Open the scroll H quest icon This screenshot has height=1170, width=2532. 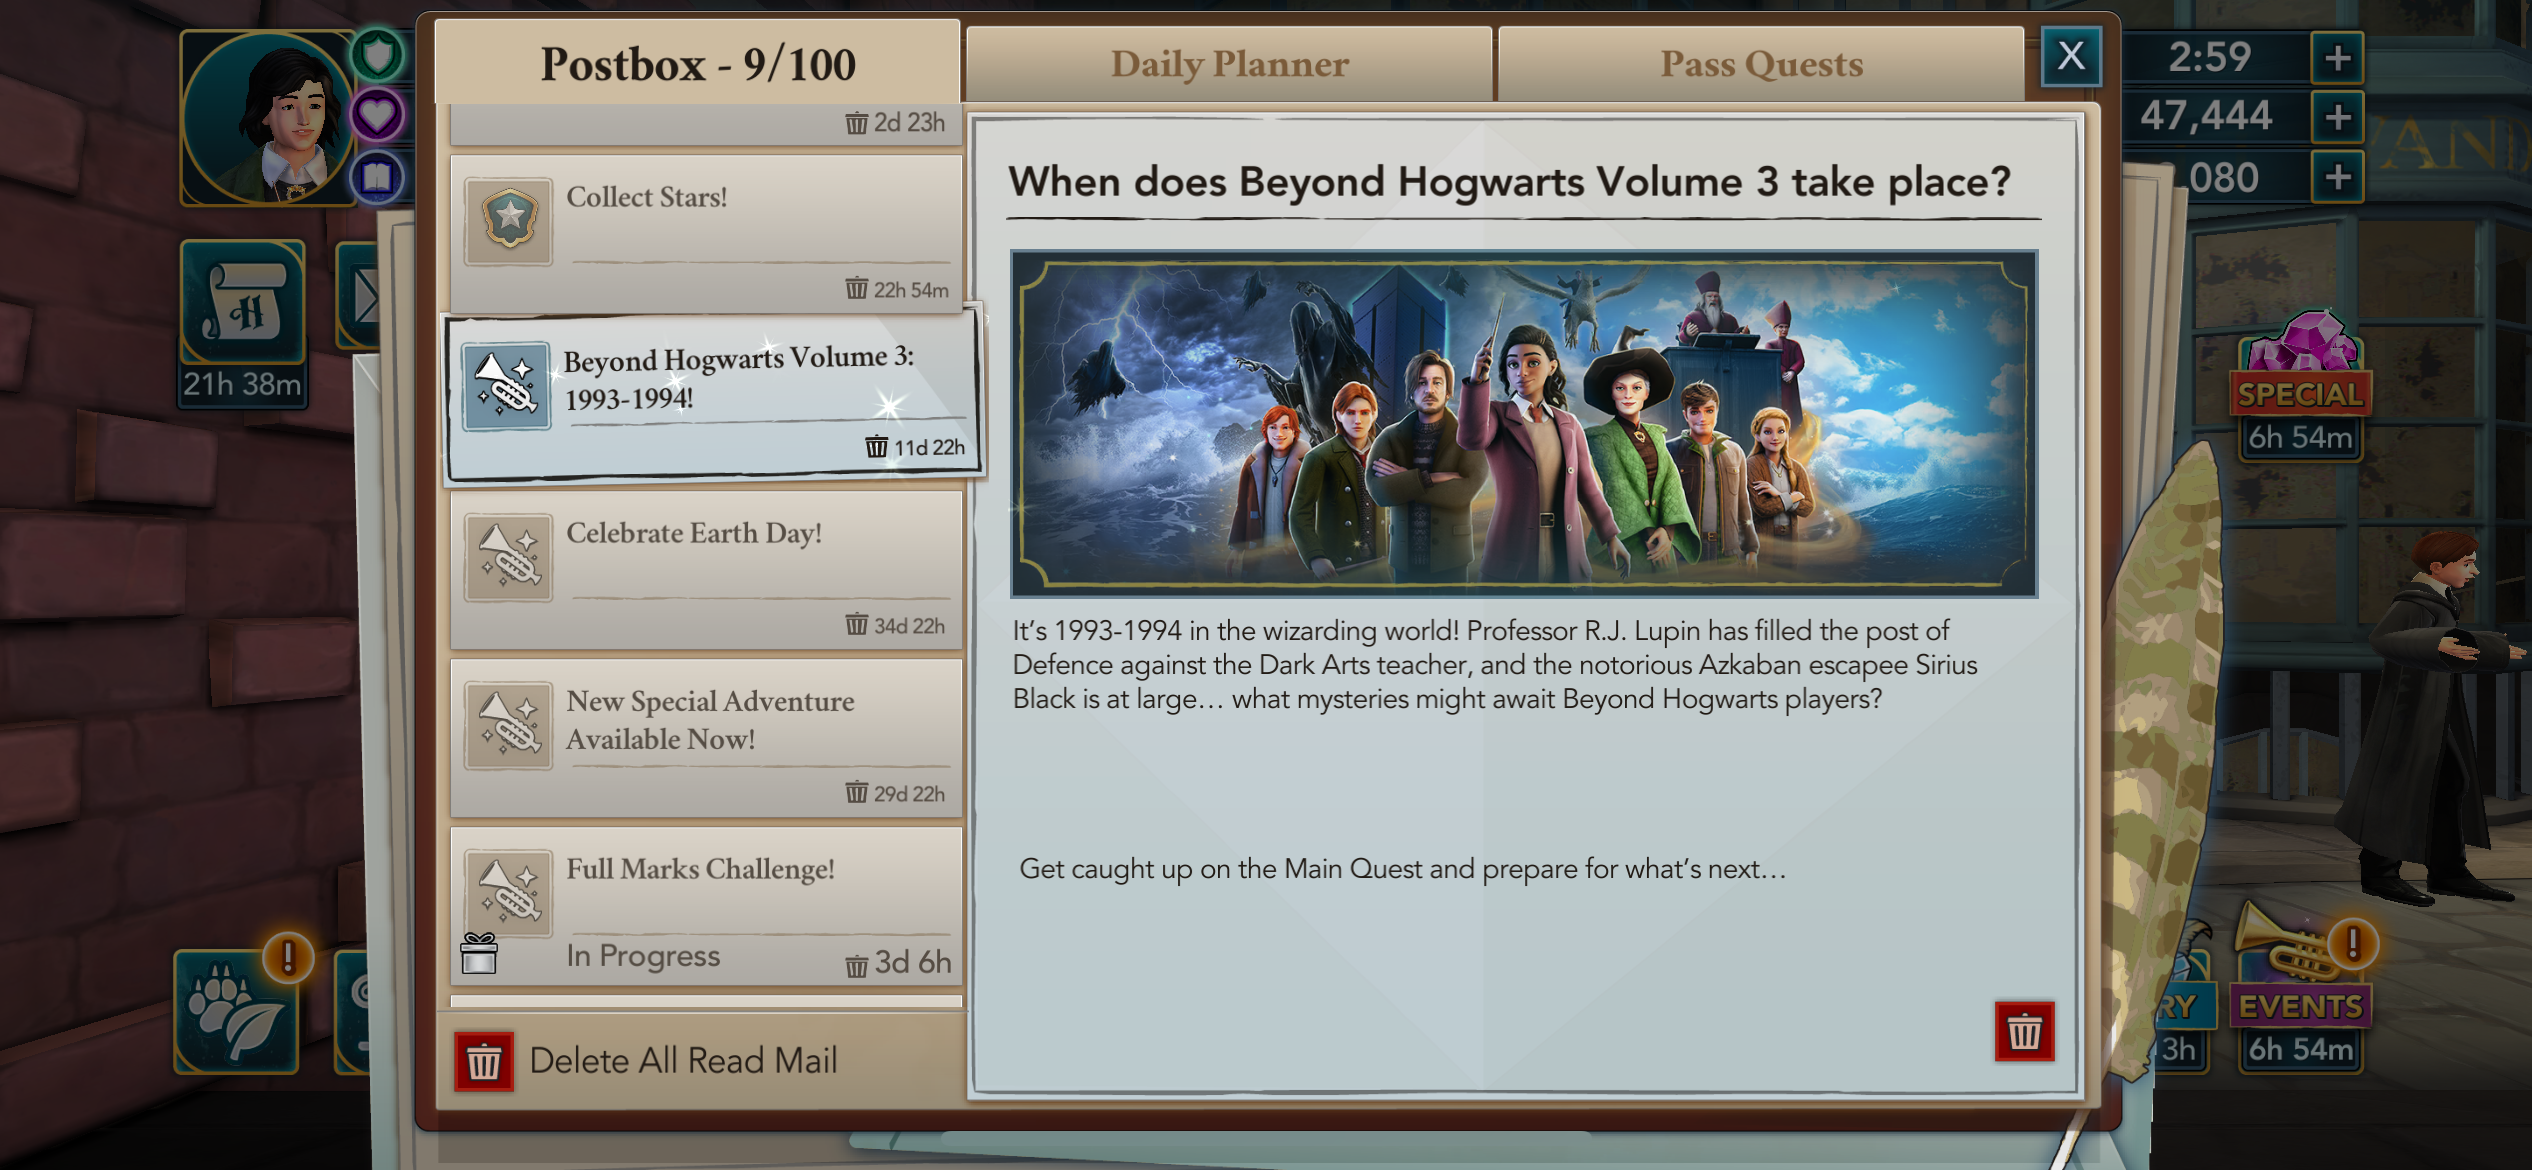pyautogui.click(x=243, y=303)
